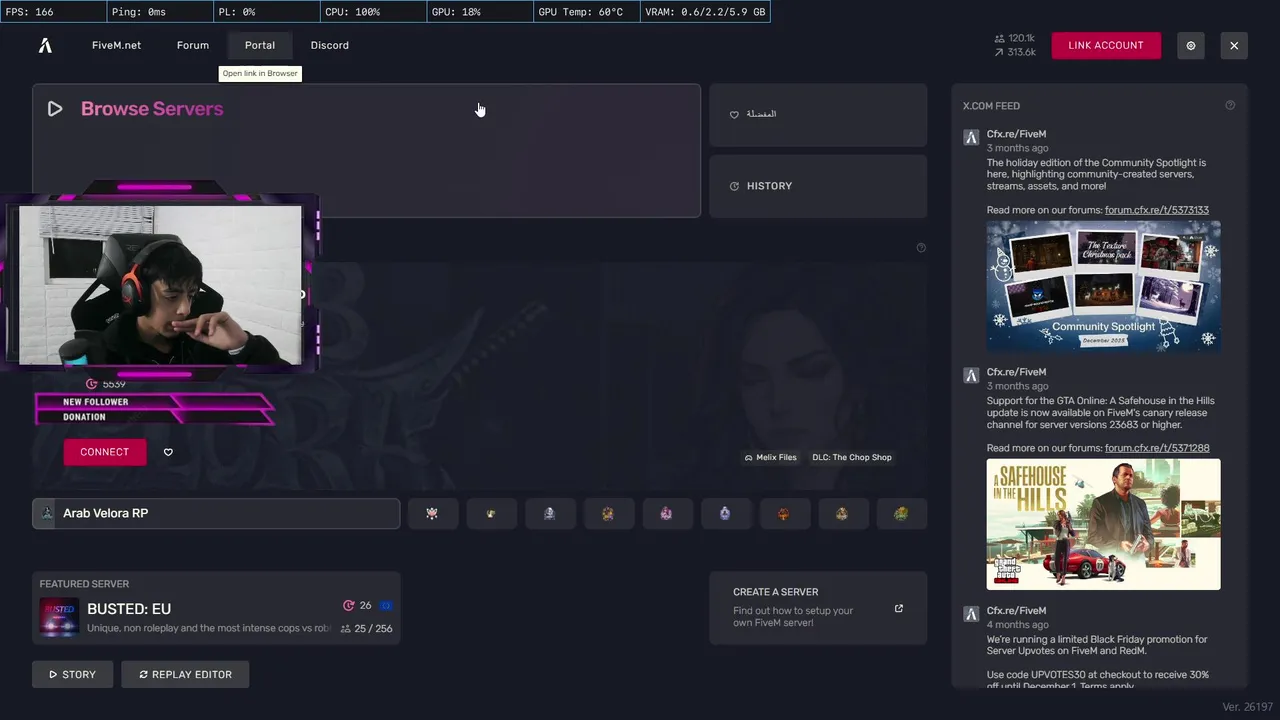Click the 313.6k stat counter
This screenshot has height=720, width=1280.
[1015, 52]
